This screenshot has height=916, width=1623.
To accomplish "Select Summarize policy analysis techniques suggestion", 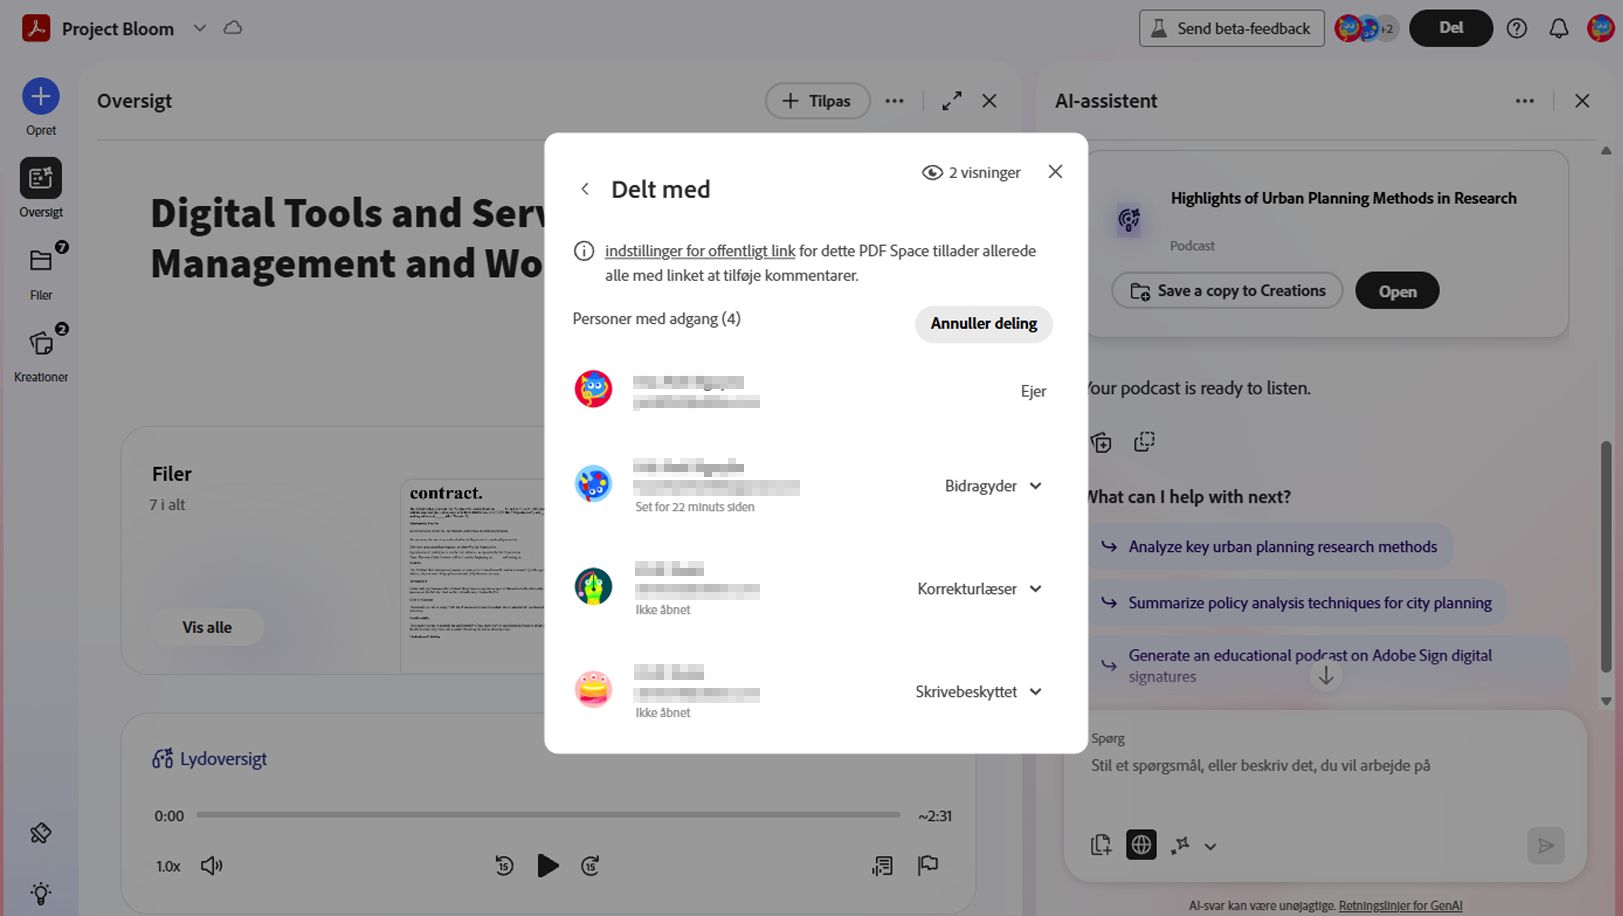I will coord(1297,603).
